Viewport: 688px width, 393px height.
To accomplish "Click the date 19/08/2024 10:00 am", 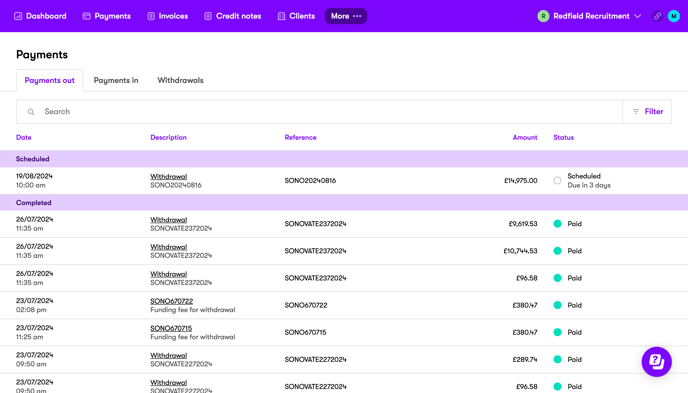I will click(x=34, y=180).
